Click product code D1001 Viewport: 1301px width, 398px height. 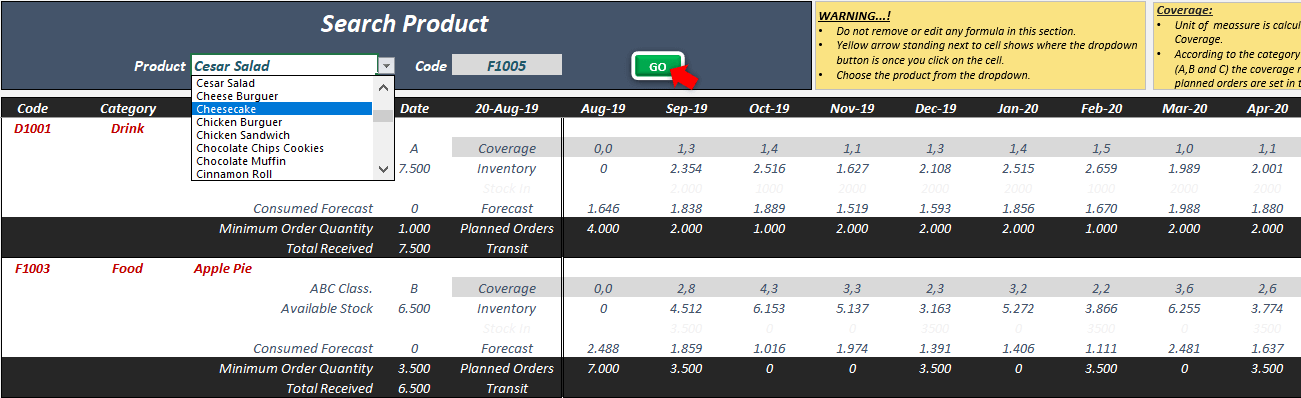tap(32, 128)
